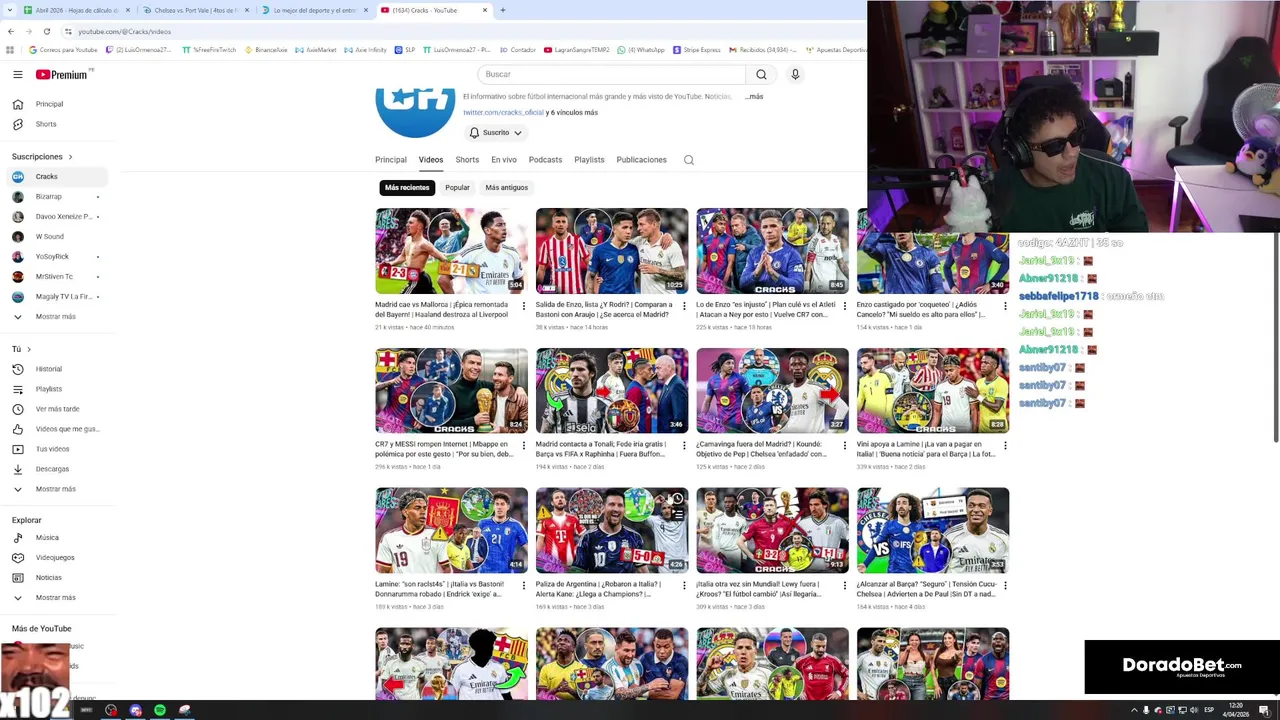Viewport: 1280px width, 720px height.
Task: Activate voice search microphone icon
Action: [795, 74]
